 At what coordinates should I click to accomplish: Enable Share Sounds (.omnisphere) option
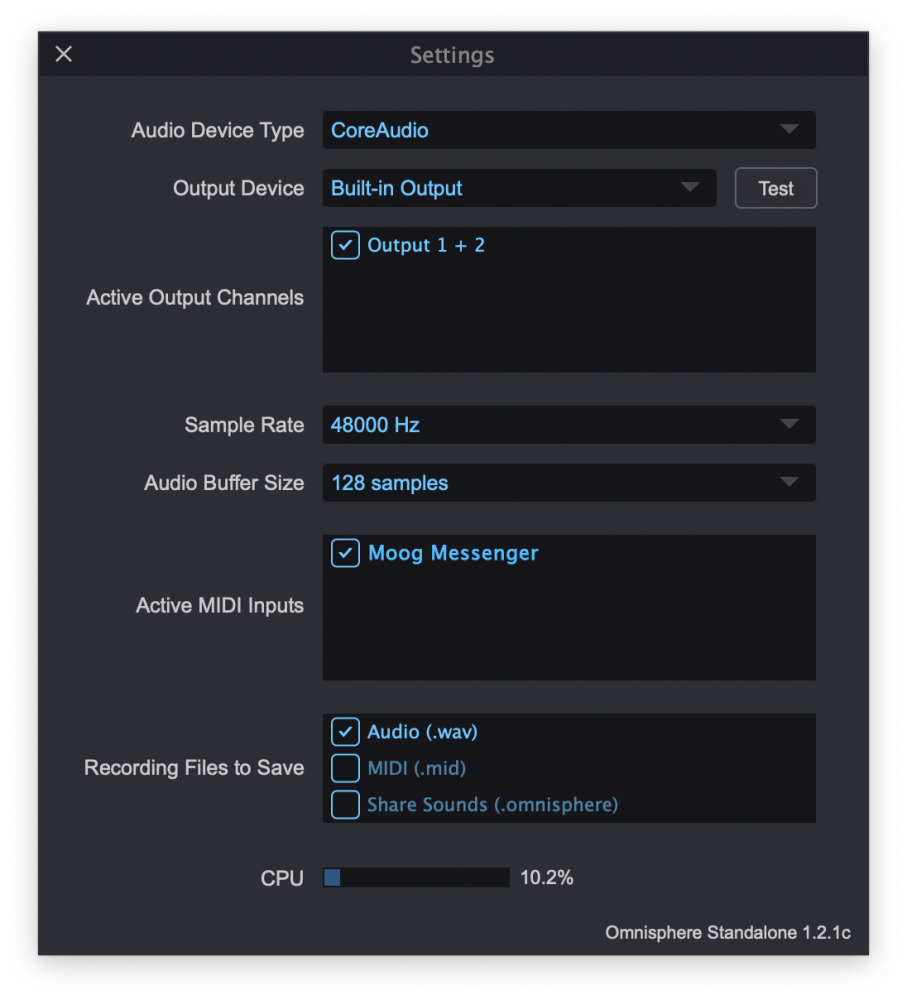pyautogui.click(x=345, y=804)
